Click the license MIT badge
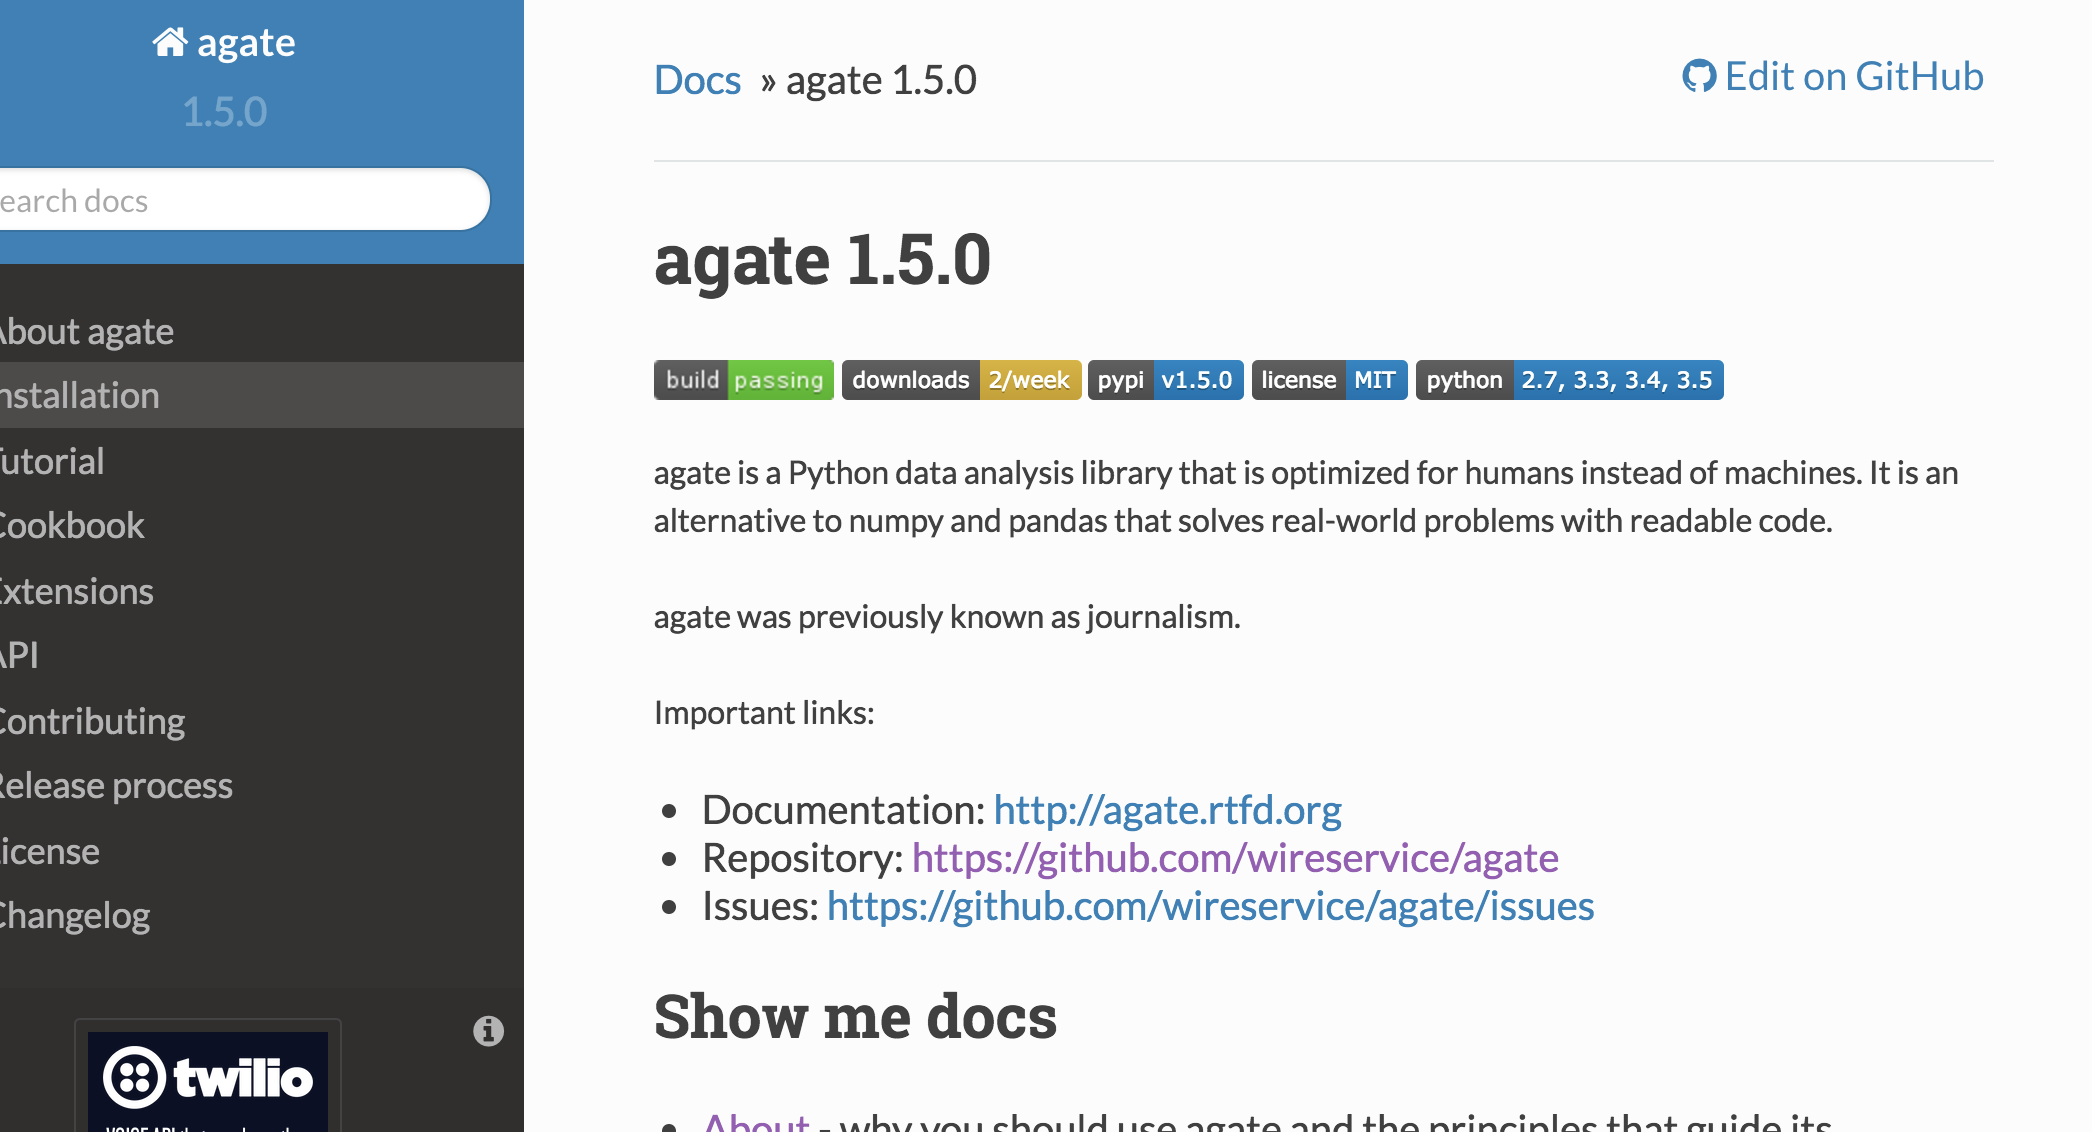The image size is (2092, 1132). (x=1329, y=380)
